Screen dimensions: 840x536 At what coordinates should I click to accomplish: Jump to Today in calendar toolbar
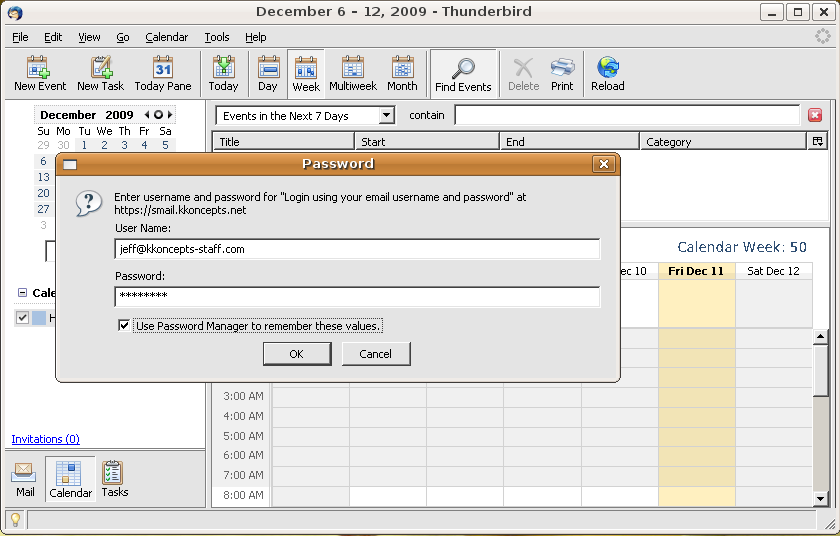223,74
